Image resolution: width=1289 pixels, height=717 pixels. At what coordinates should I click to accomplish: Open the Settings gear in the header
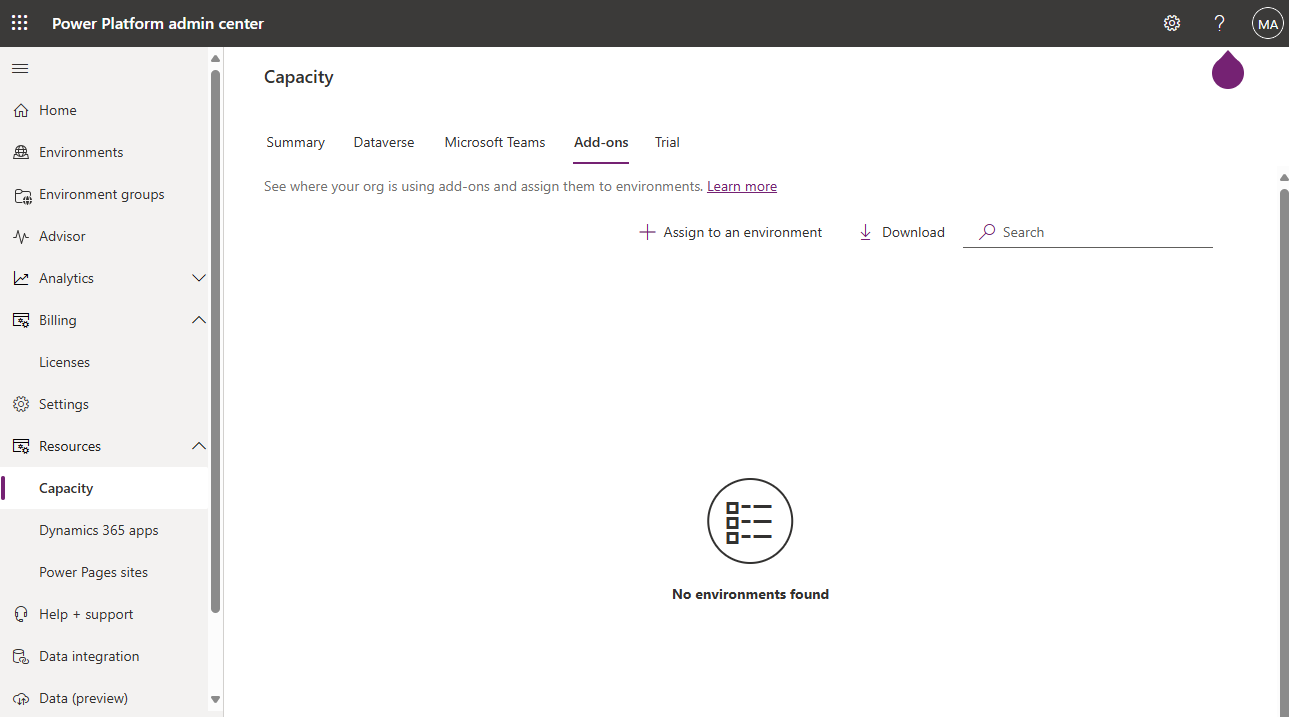1172,23
